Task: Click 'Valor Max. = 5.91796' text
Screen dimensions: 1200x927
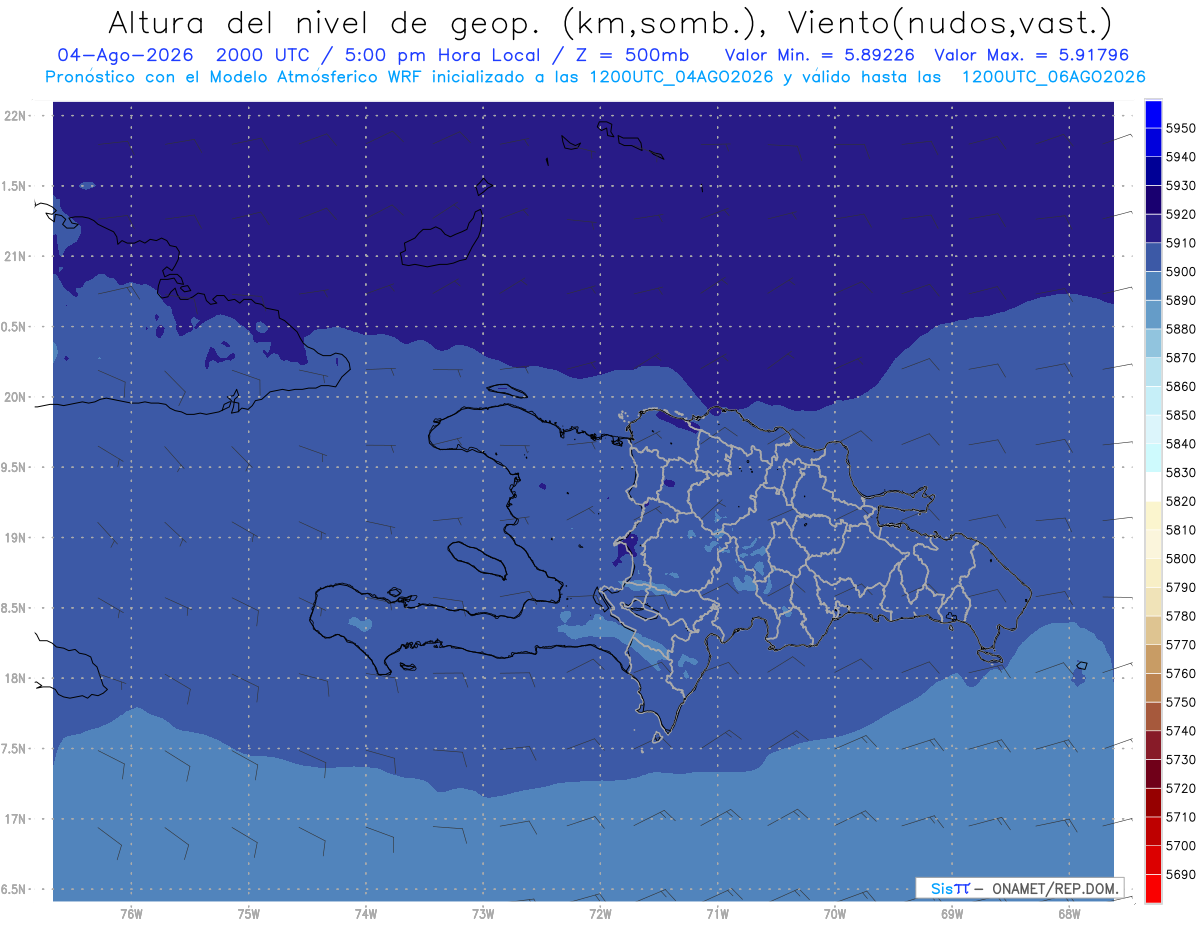Action: [x=1031, y=55]
